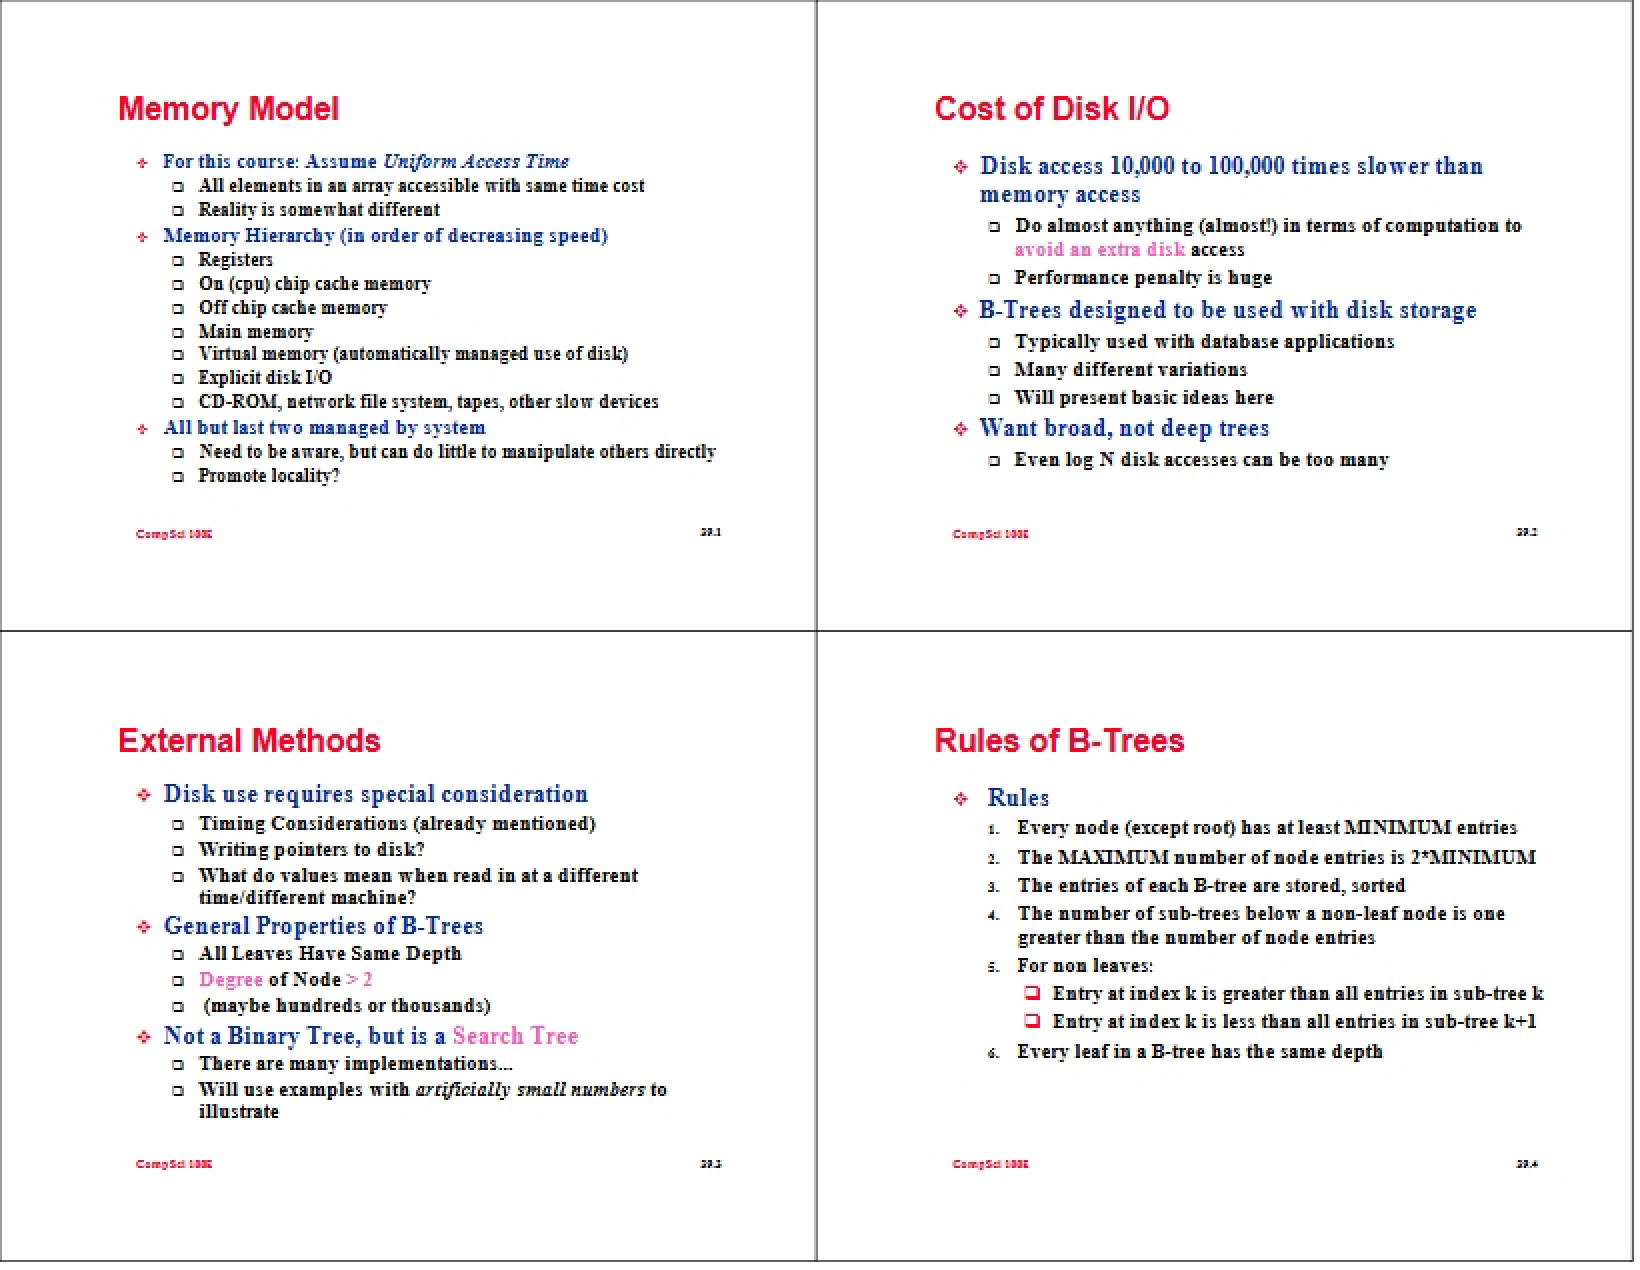Click 'Entry at index k is greater than' line
Image resolution: width=1640 pixels, height=1270 pixels.
(x=1298, y=994)
